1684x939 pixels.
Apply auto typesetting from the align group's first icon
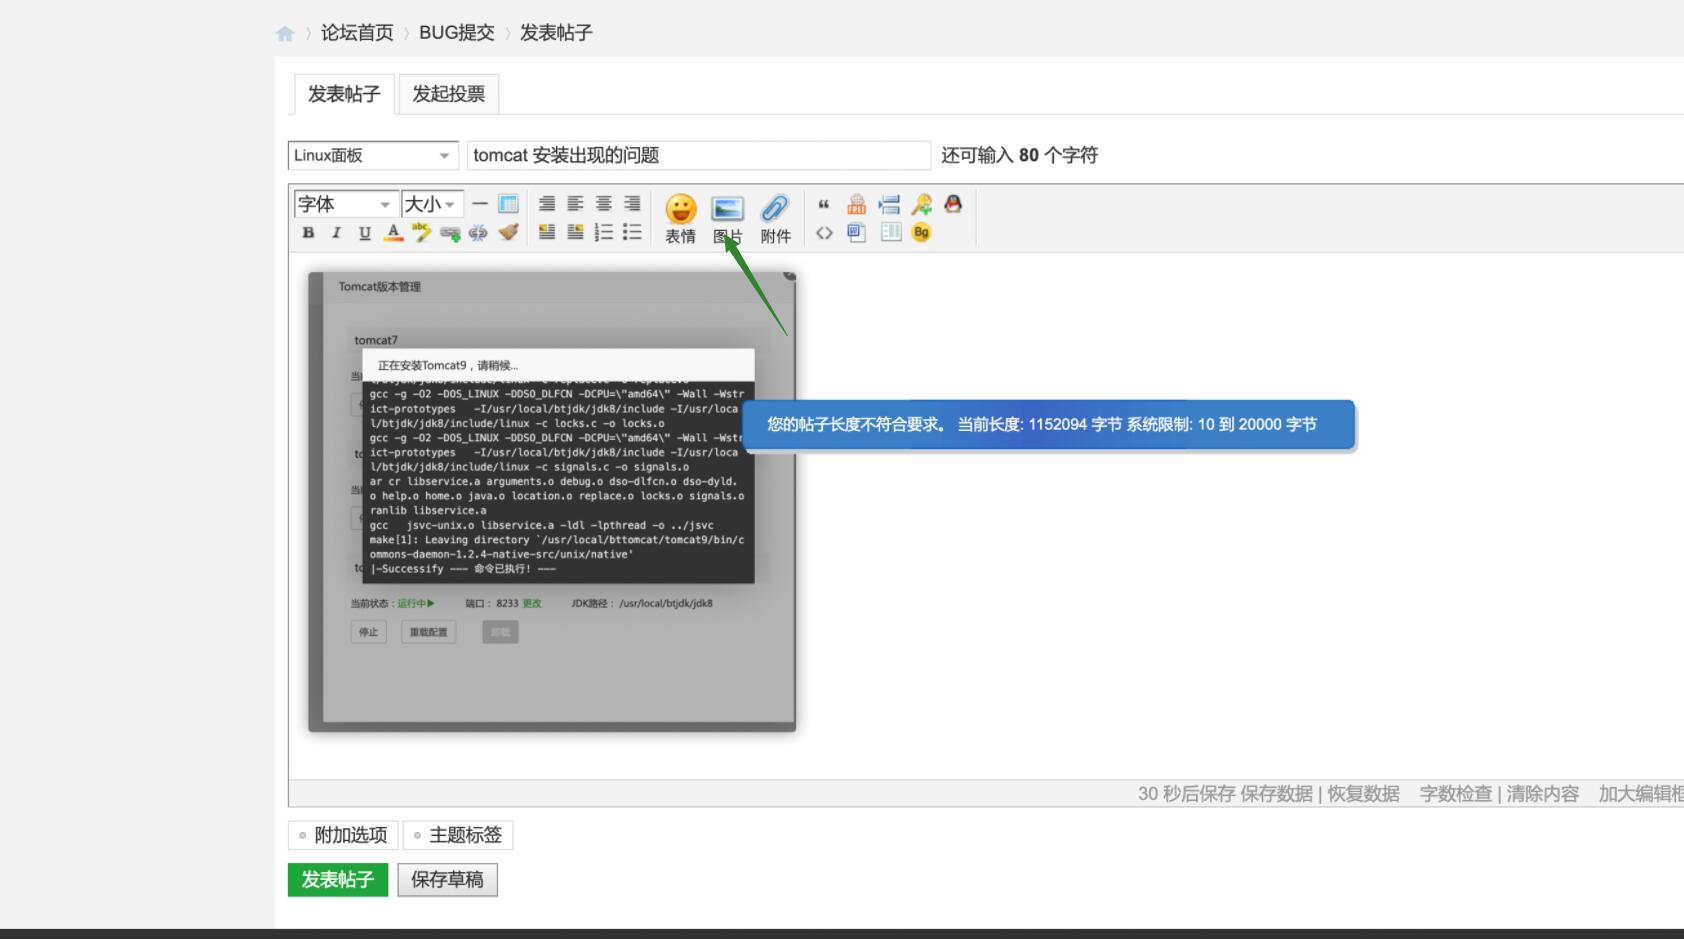click(547, 204)
